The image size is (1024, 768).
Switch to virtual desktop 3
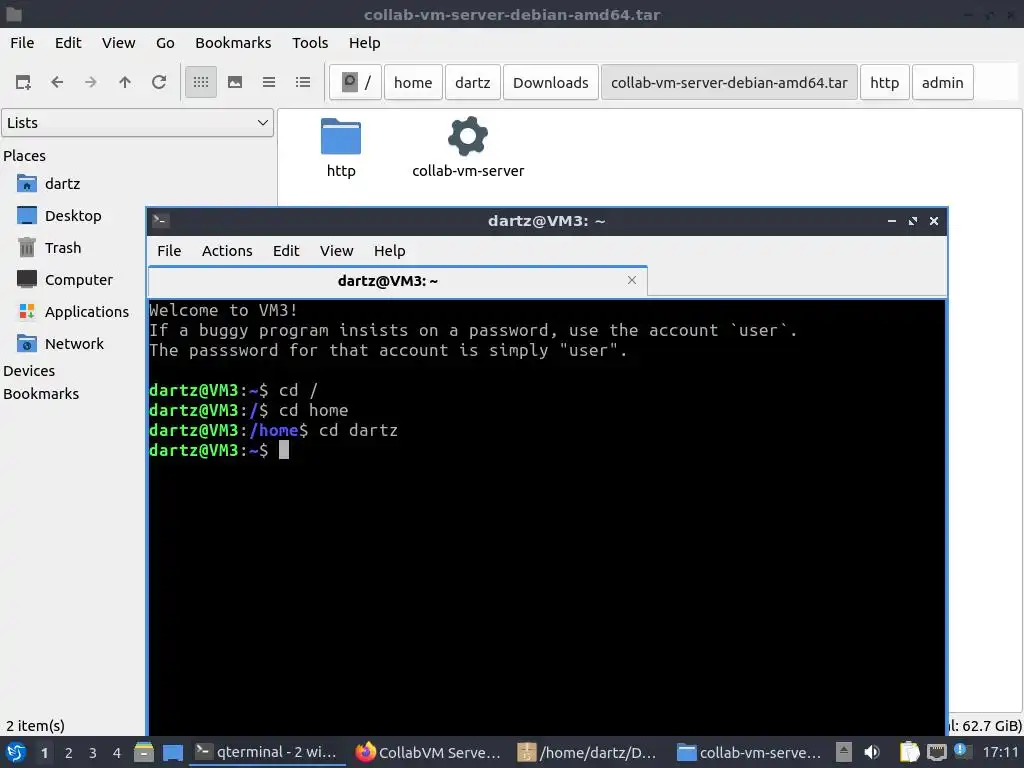point(93,753)
